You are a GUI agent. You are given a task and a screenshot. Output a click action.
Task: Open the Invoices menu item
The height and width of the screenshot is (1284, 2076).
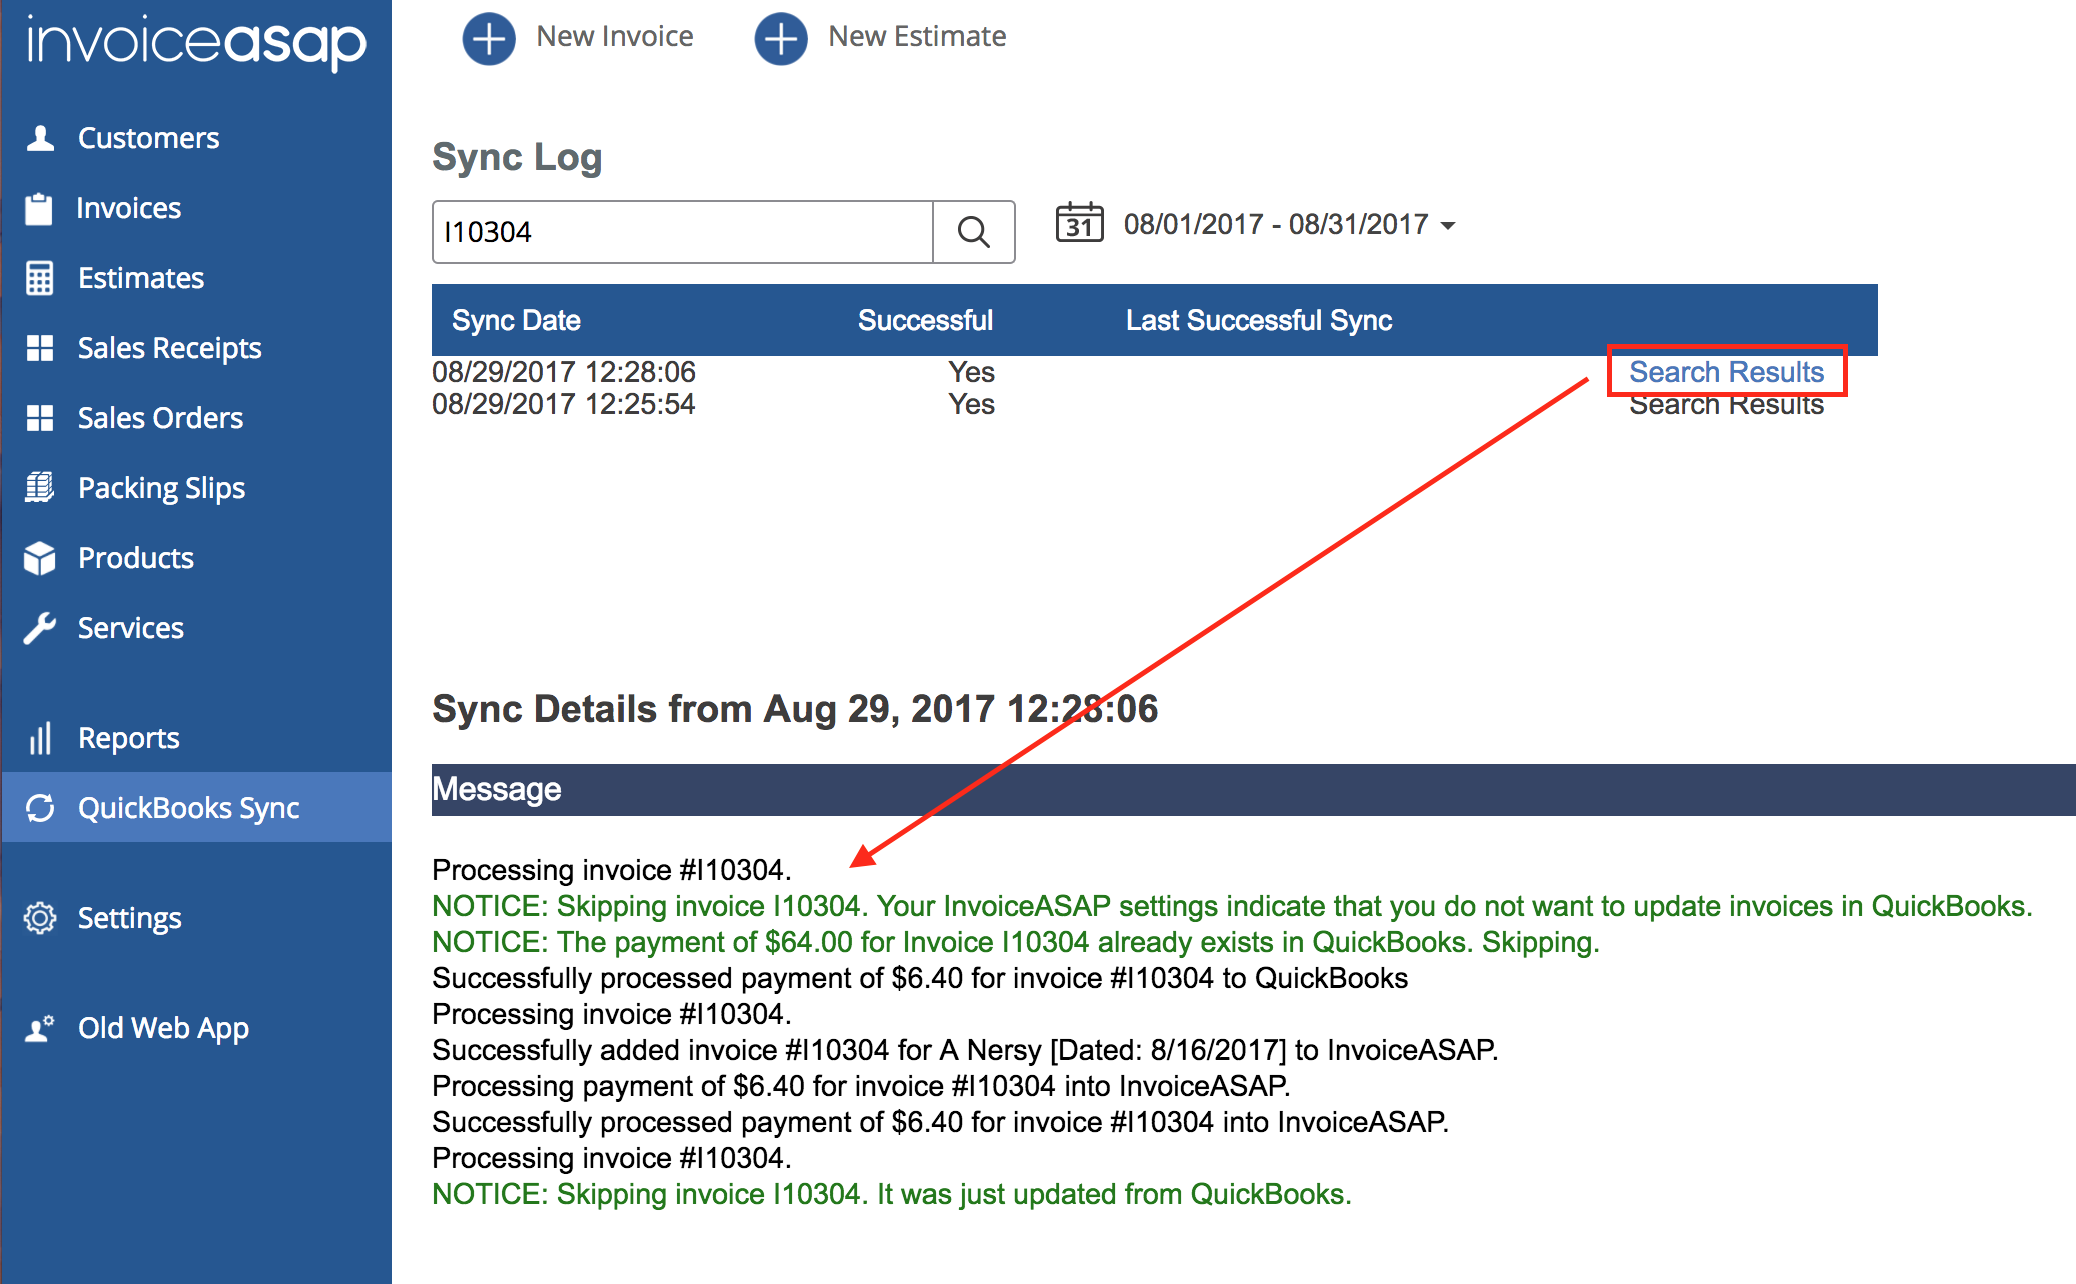pyautogui.click(x=129, y=208)
